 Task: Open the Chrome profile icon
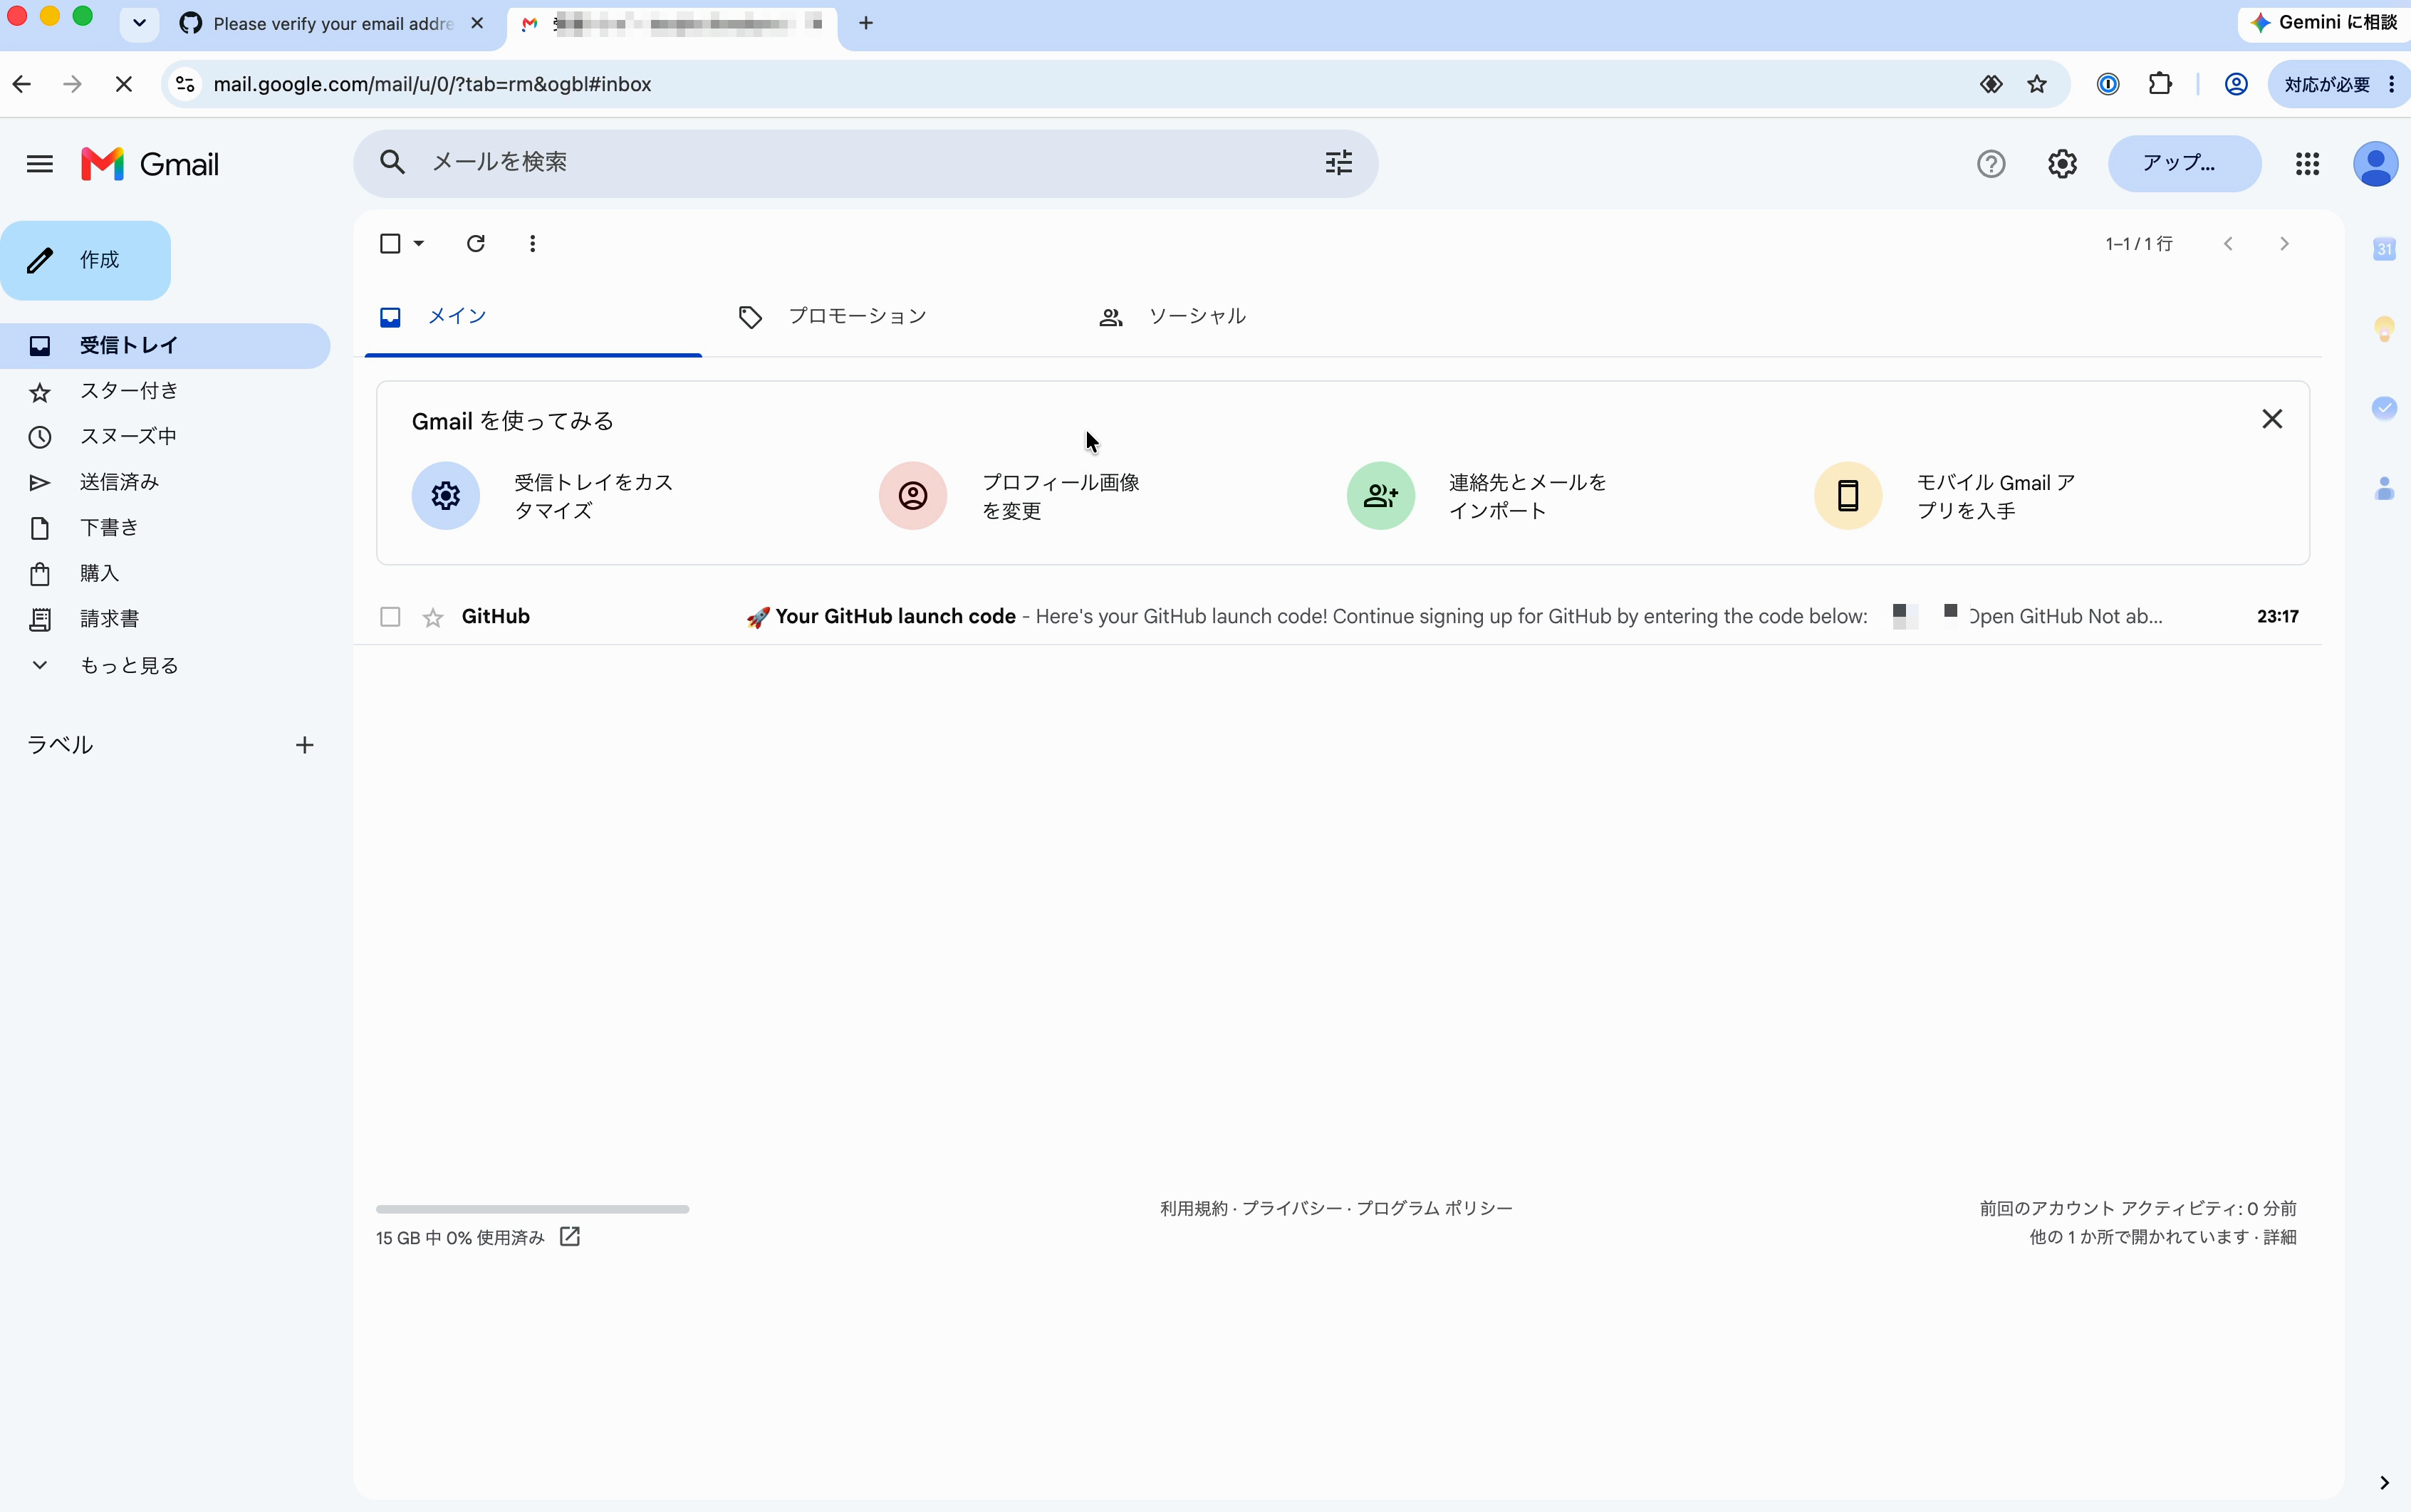pyautogui.click(x=2236, y=84)
